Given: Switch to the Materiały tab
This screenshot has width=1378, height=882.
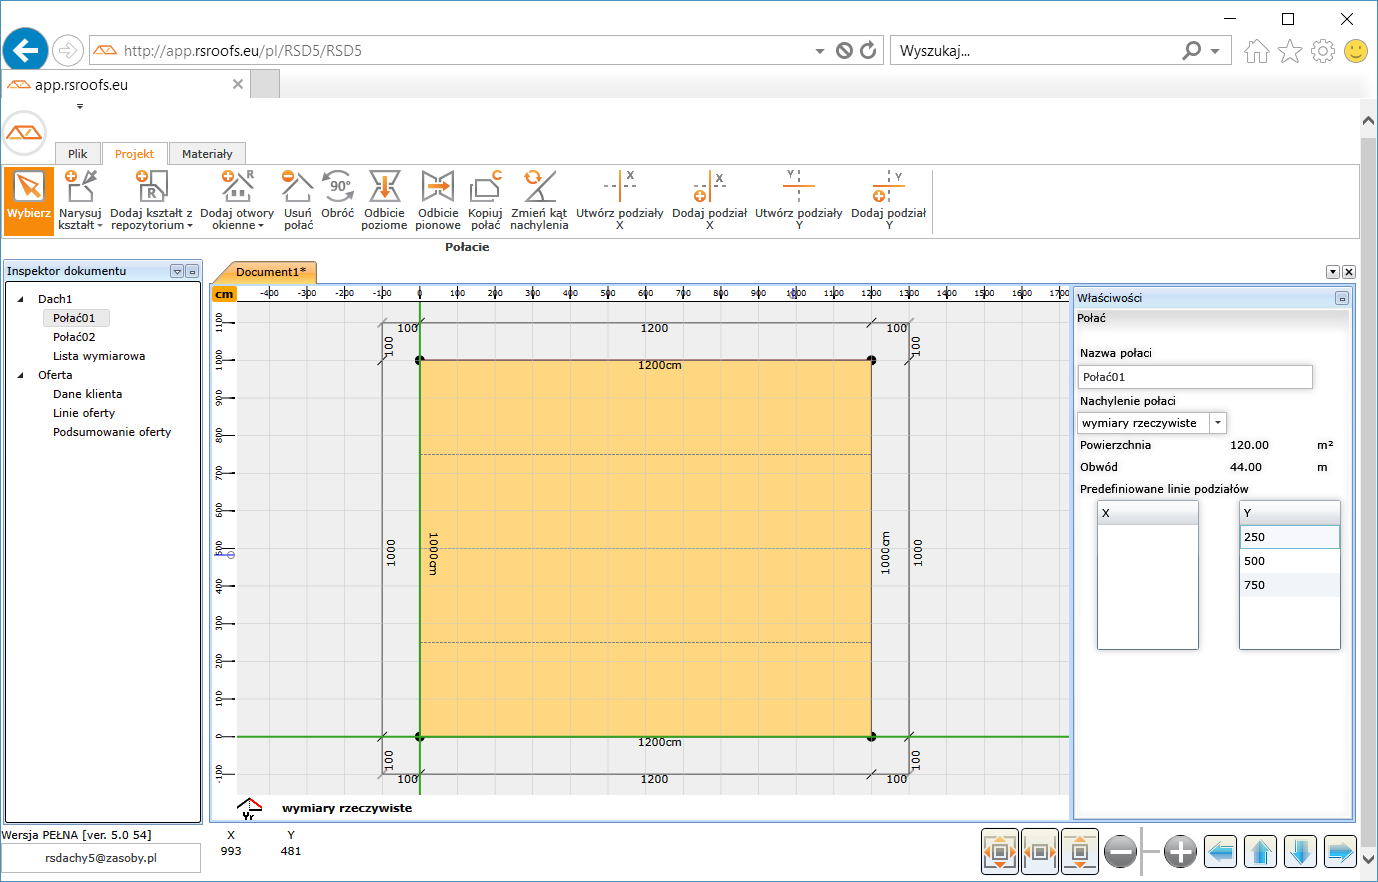Looking at the screenshot, I should [x=207, y=154].
